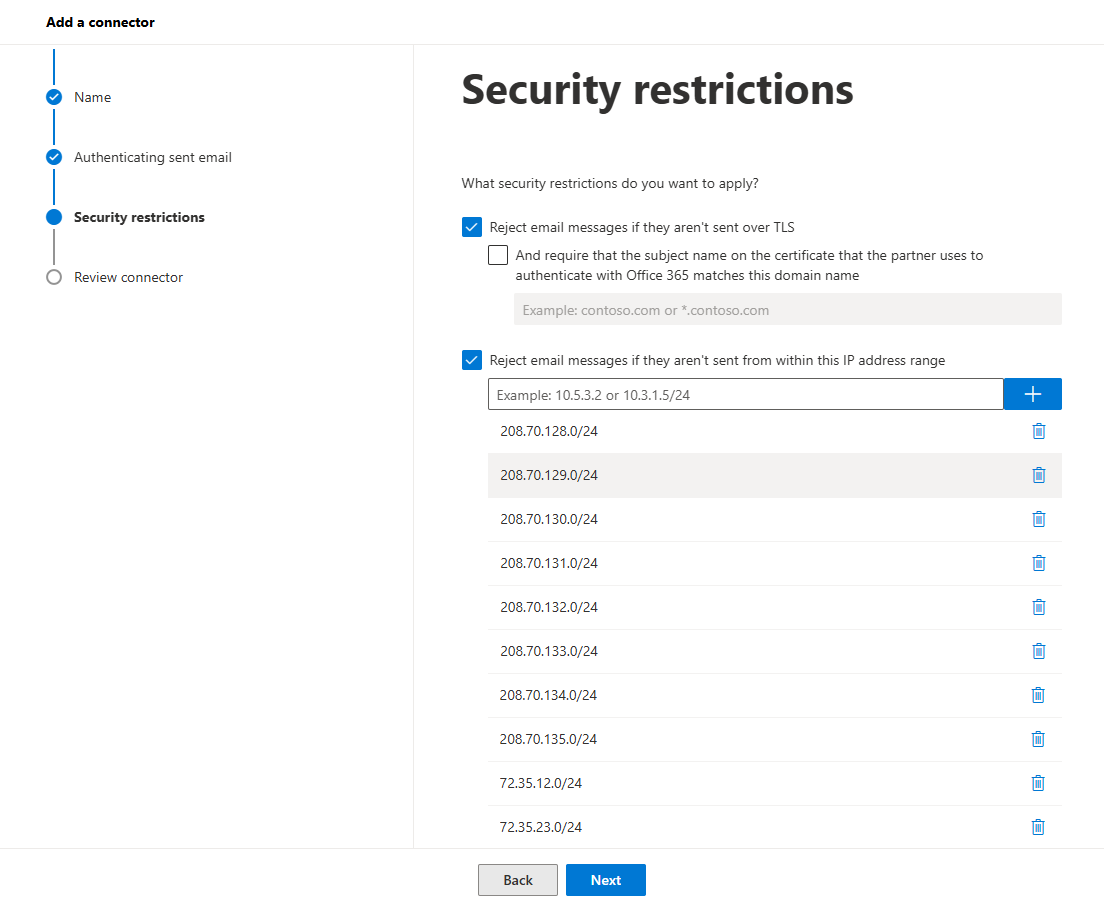
Task: Toggle the IP address range restriction checkbox
Action: point(472,360)
